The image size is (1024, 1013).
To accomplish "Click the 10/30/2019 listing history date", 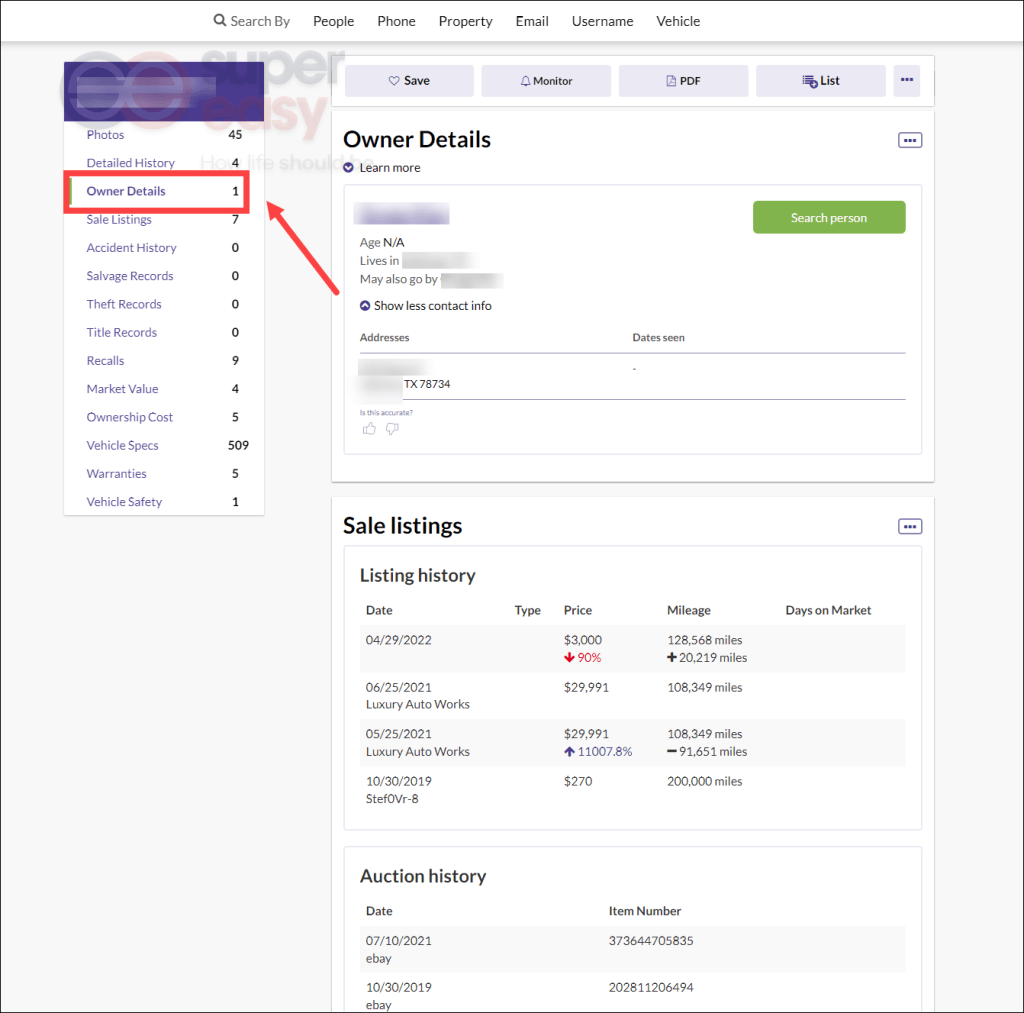I will [x=398, y=781].
